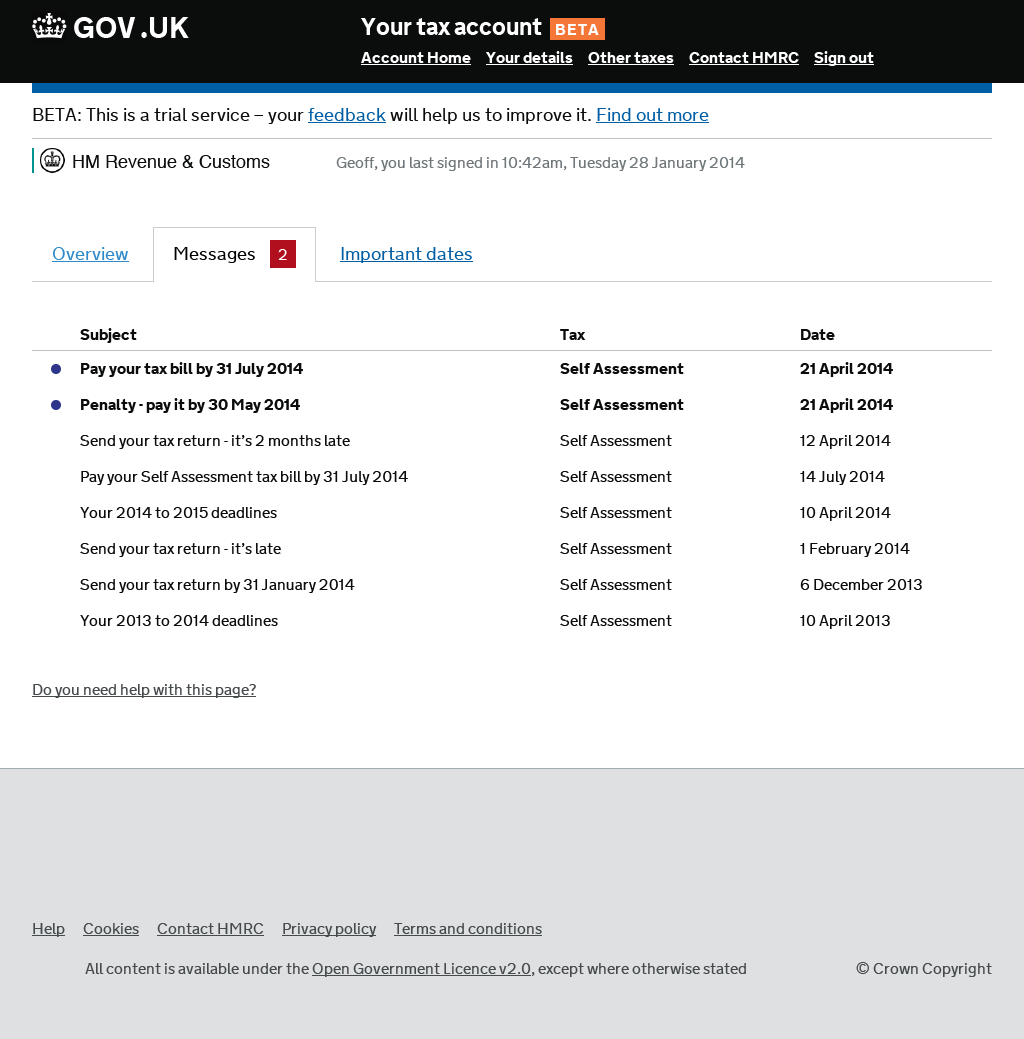Open Other taxes in header navigation
The width and height of the screenshot is (1024, 1039).
(630, 58)
